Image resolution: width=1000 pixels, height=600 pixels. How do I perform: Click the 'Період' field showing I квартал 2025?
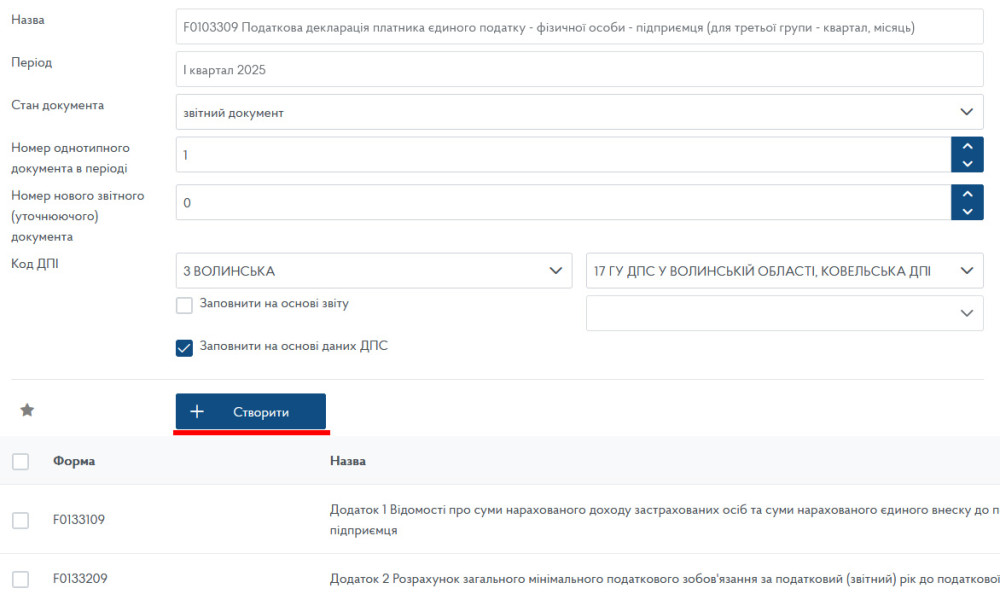pyautogui.click(x=579, y=70)
